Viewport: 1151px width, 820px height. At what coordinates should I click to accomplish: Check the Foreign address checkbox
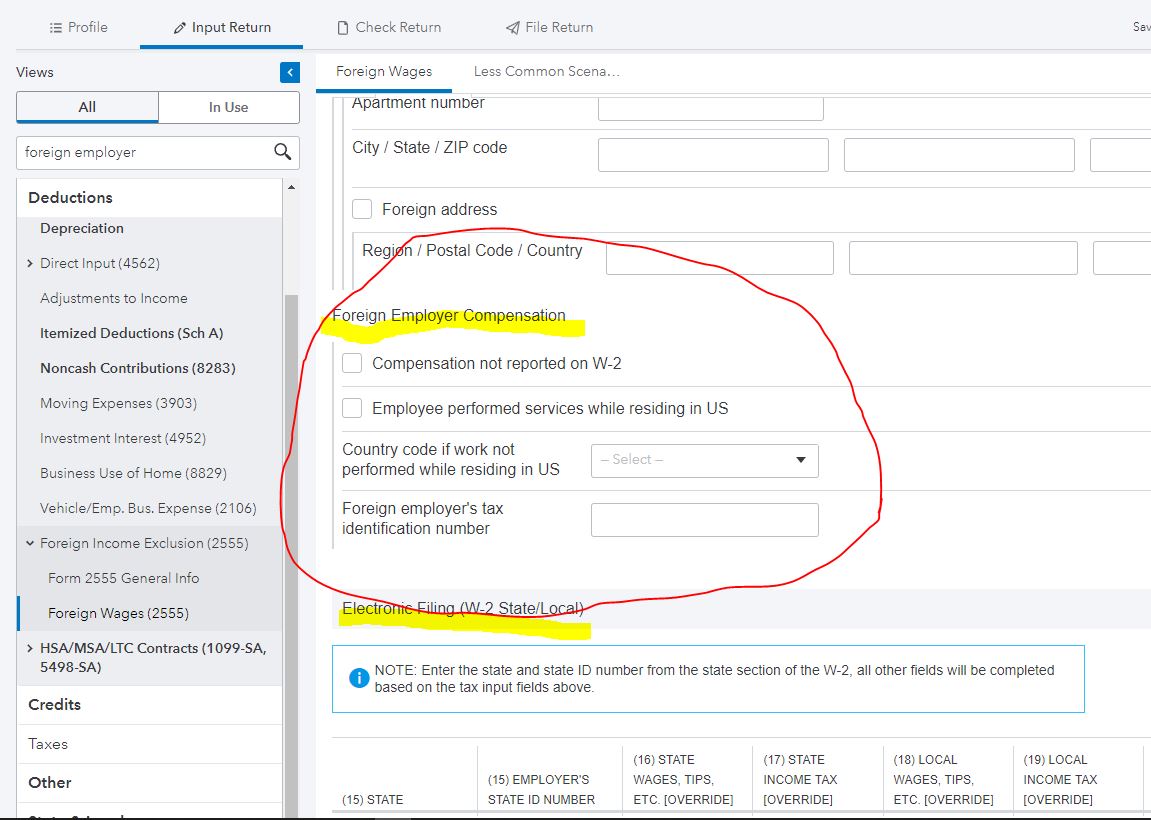pyautogui.click(x=362, y=209)
